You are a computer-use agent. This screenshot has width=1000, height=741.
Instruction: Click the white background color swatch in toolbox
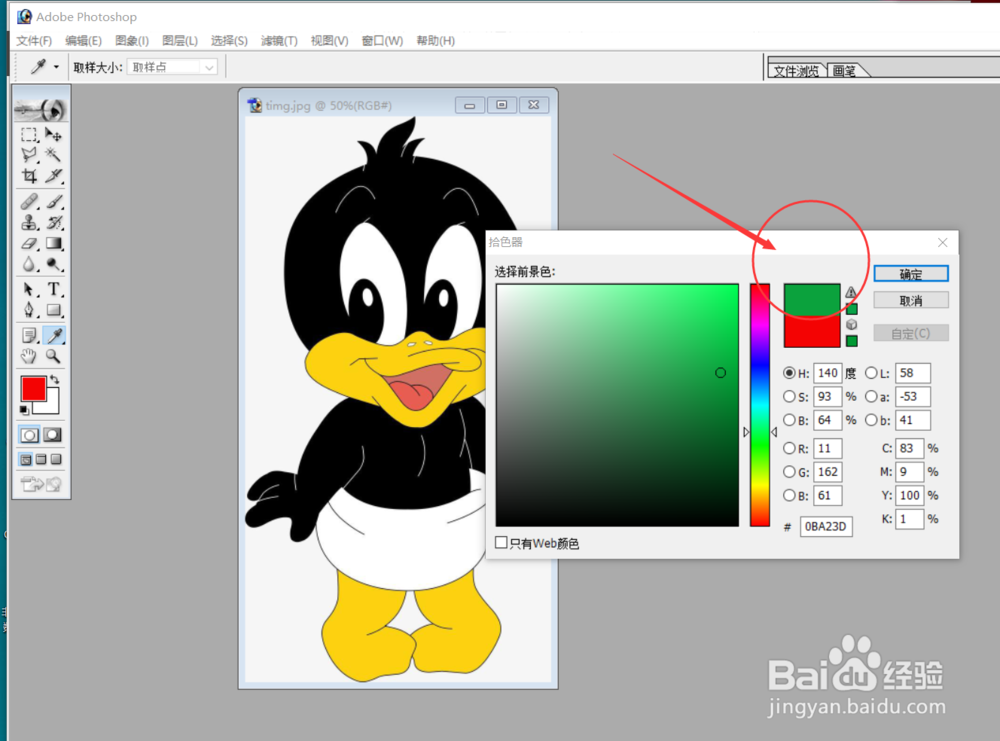(51, 406)
